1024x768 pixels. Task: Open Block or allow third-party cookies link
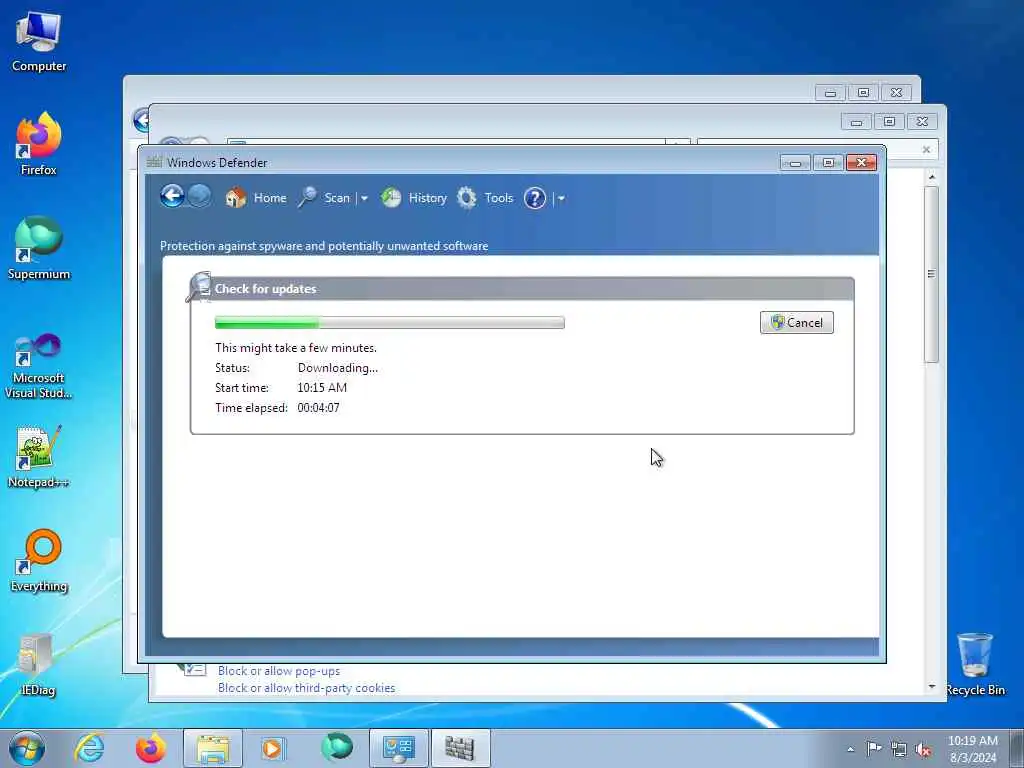coord(306,688)
